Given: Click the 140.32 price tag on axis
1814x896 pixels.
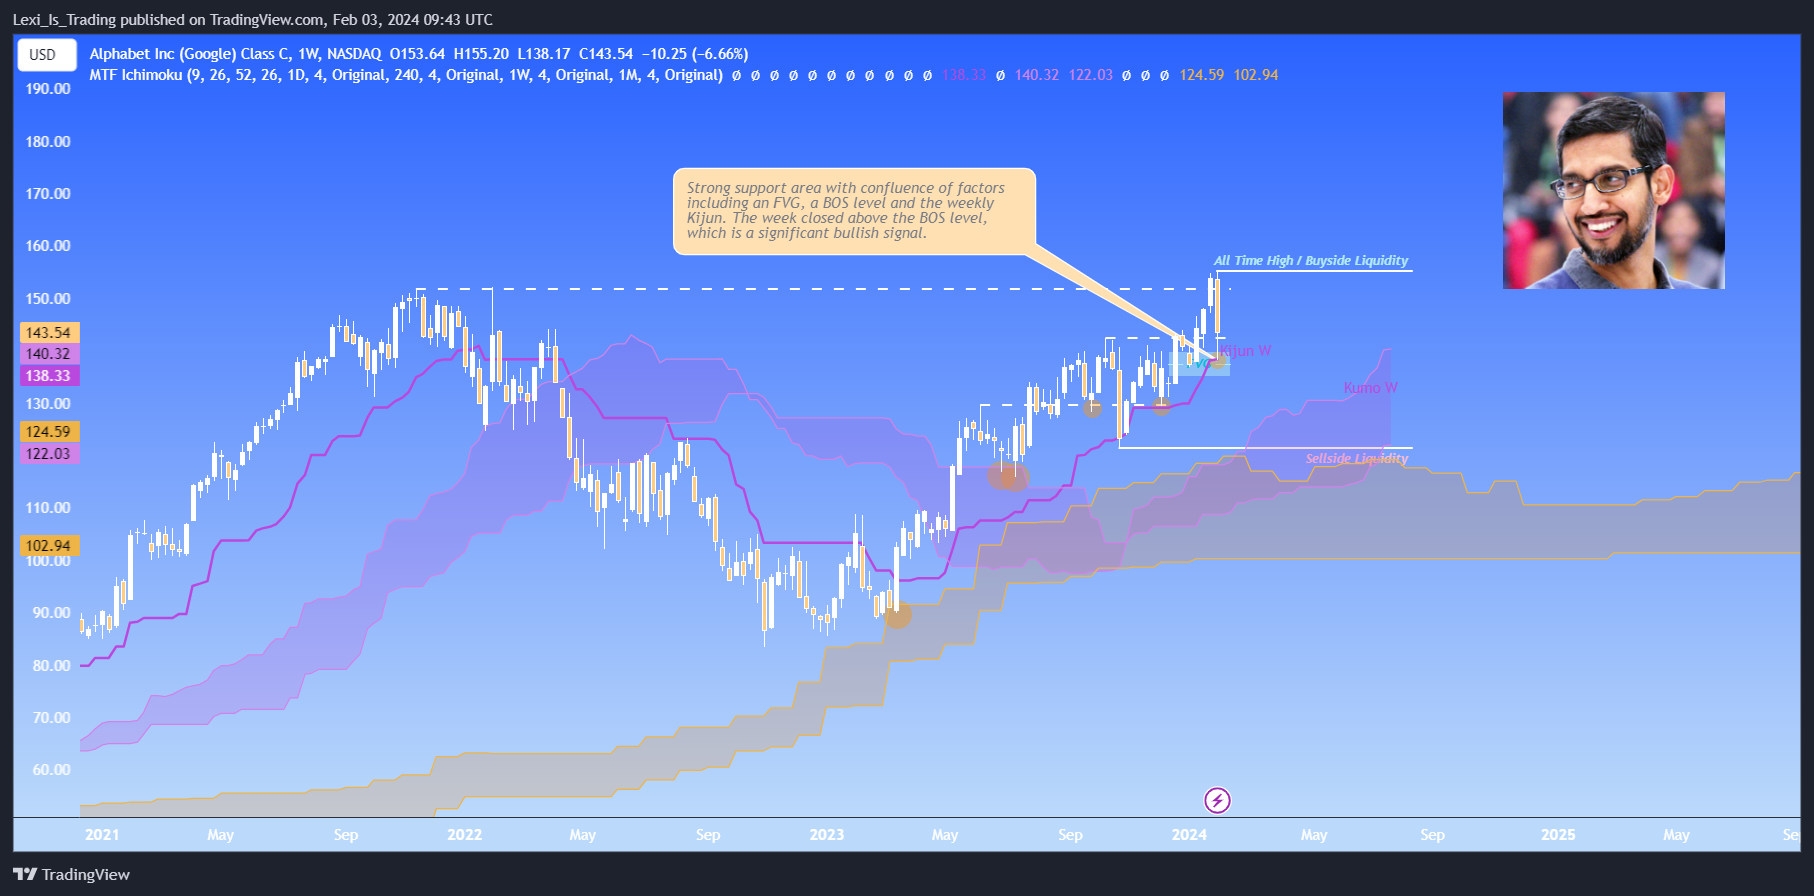Looking at the screenshot, I should pyautogui.click(x=48, y=354).
